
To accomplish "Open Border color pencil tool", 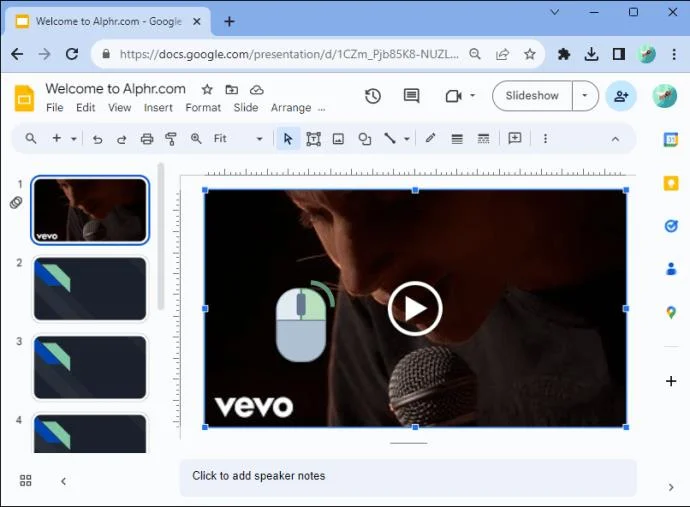I will [430, 138].
